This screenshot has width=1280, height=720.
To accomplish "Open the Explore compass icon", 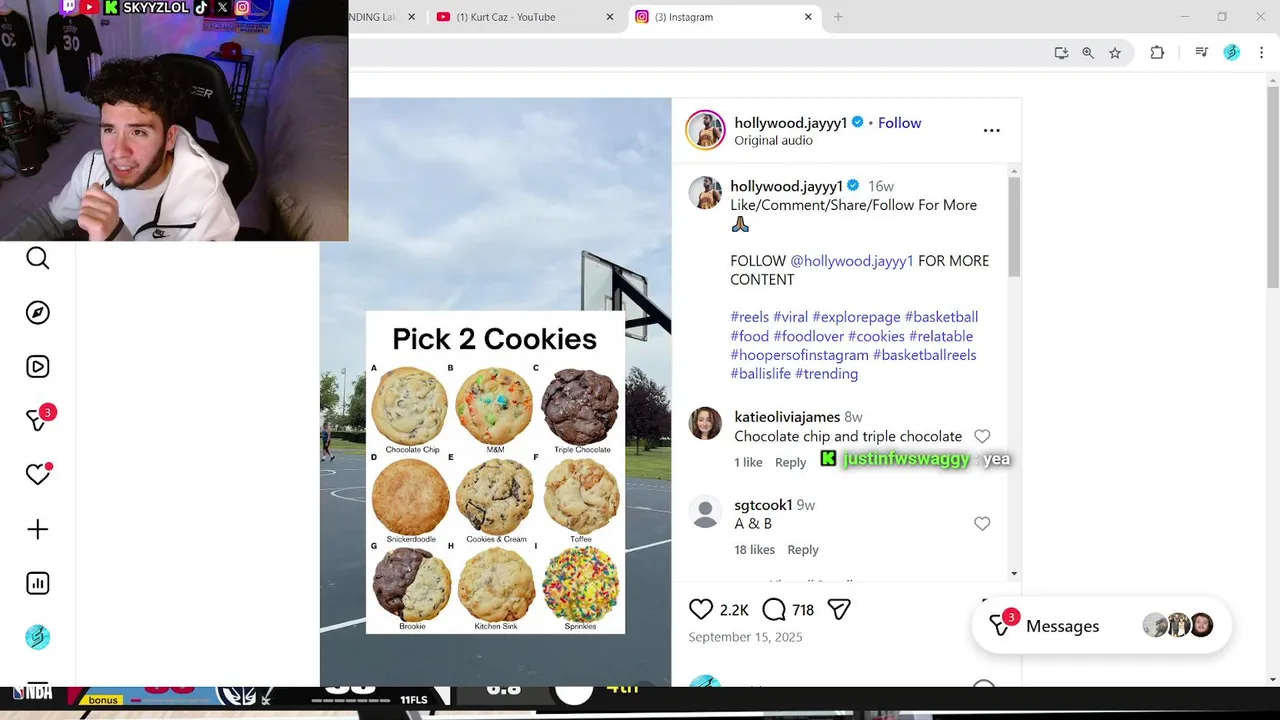I will click(38, 313).
